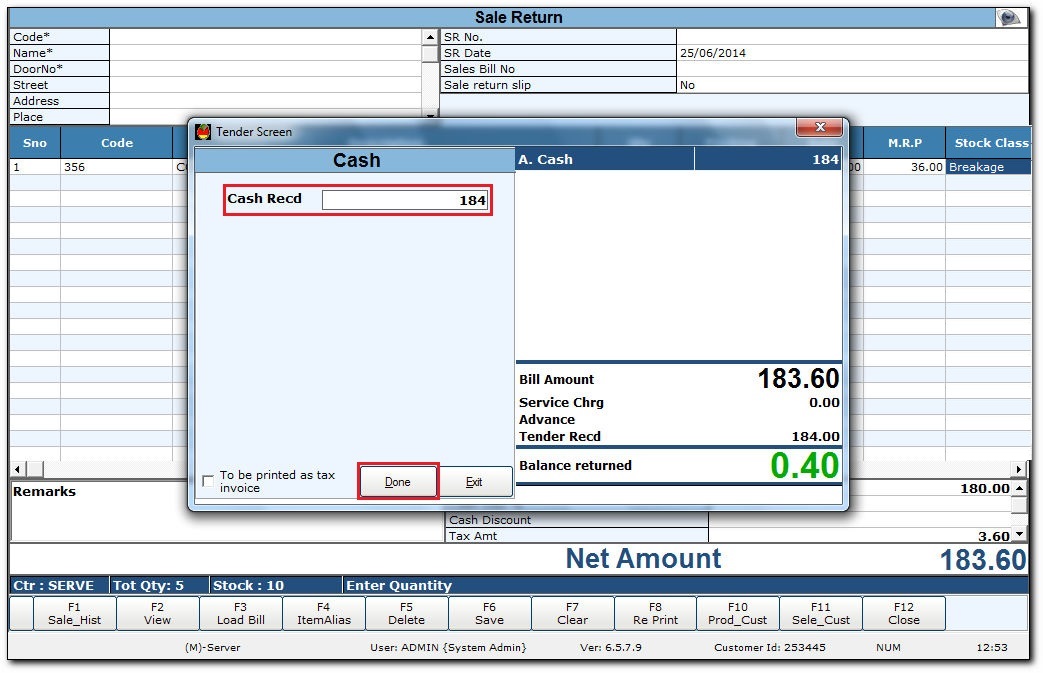Click the M.R.P column header
This screenshot has width=1043, height=673.
coord(905,143)
